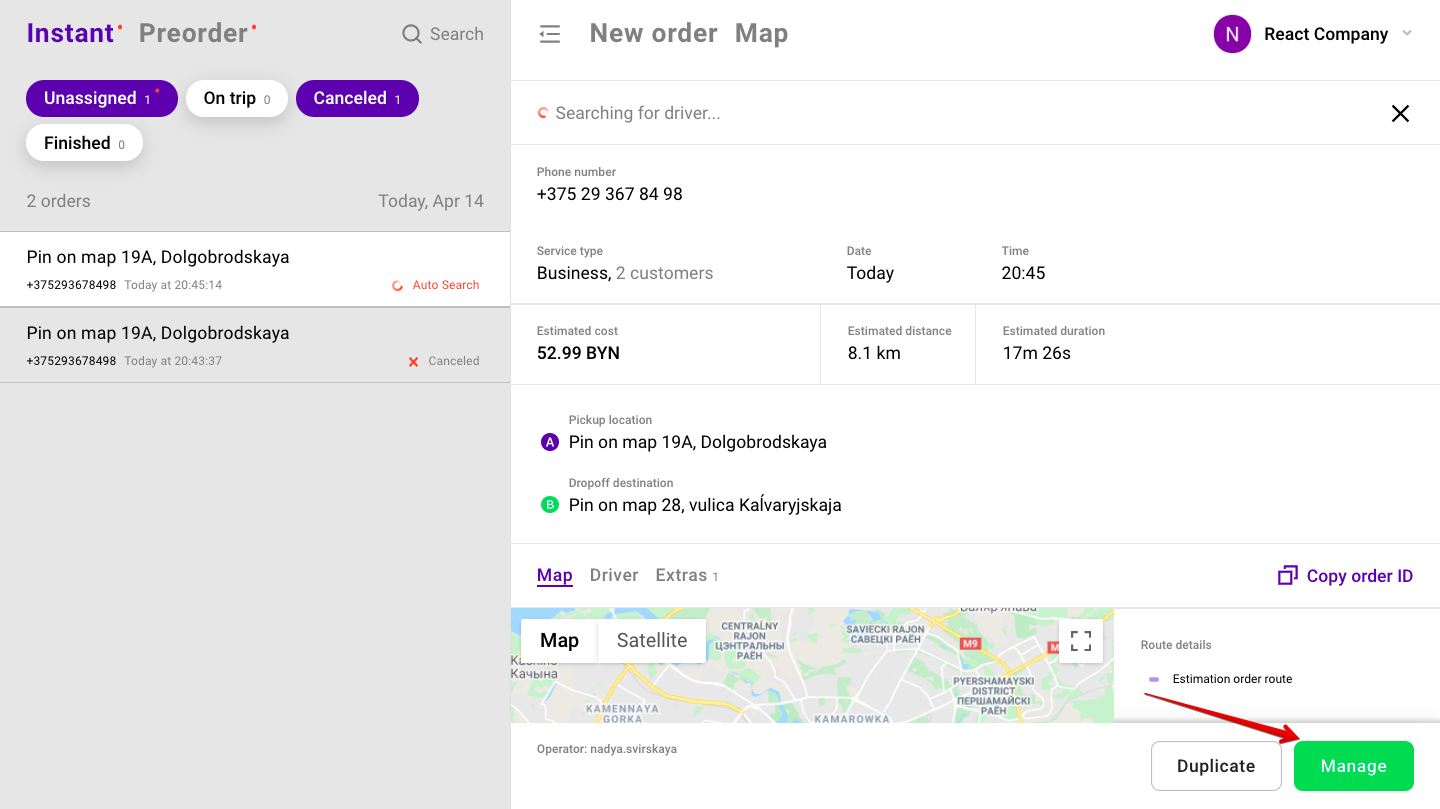Toggle the Canceled filter chip
The image size is (1440, 809).
point(357,98)
